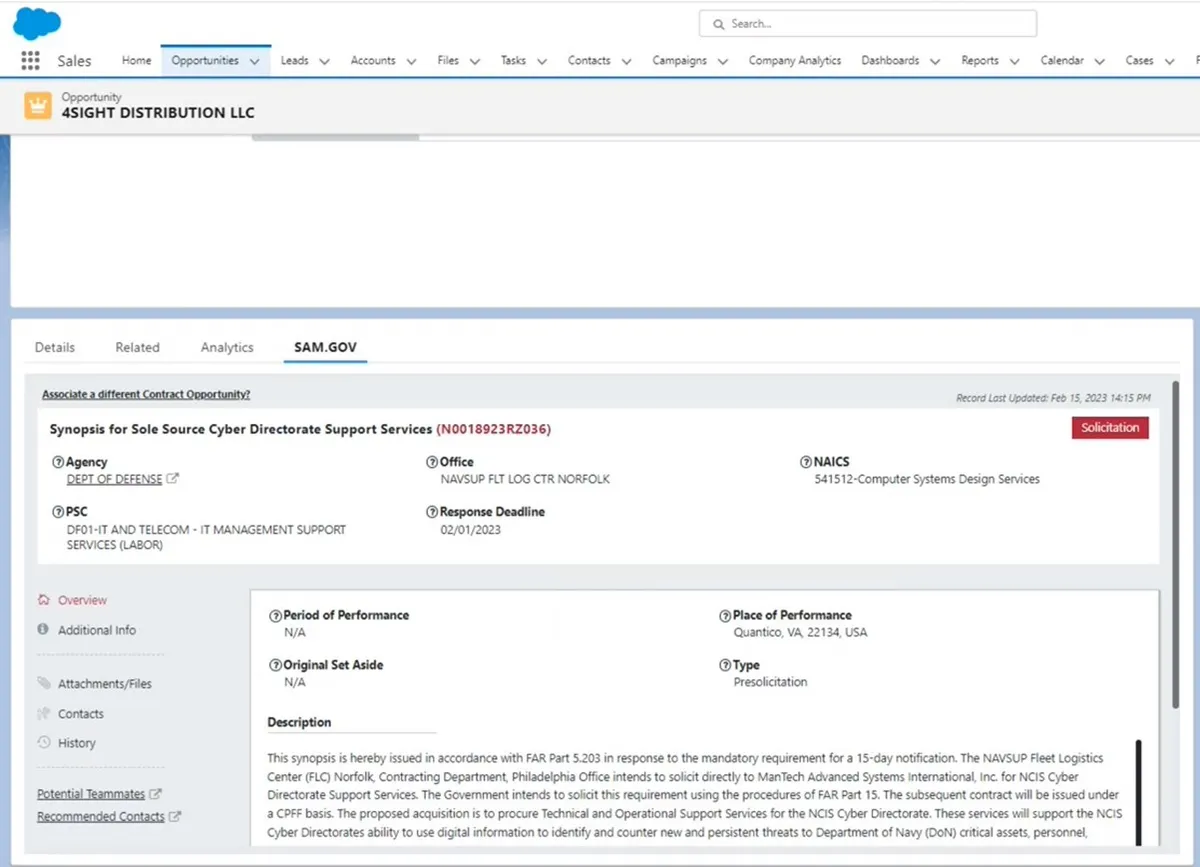The height and width of the screenshot is (867, 1200).
Task: Click the help icon next to PSC
Action: tap(57, 512)
